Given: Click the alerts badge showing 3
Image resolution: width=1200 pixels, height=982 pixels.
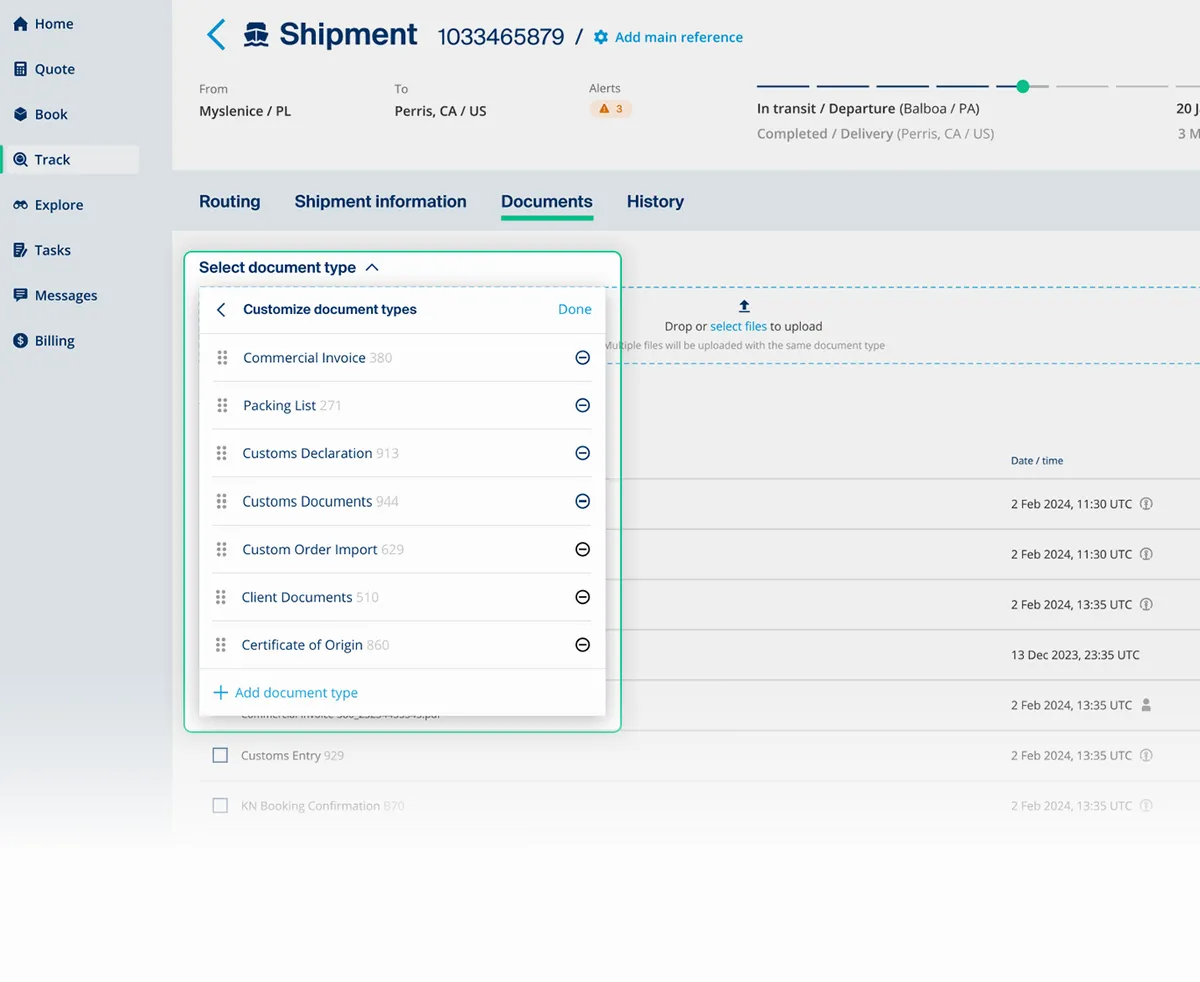Looking at the screenshot, I should 610,108.
